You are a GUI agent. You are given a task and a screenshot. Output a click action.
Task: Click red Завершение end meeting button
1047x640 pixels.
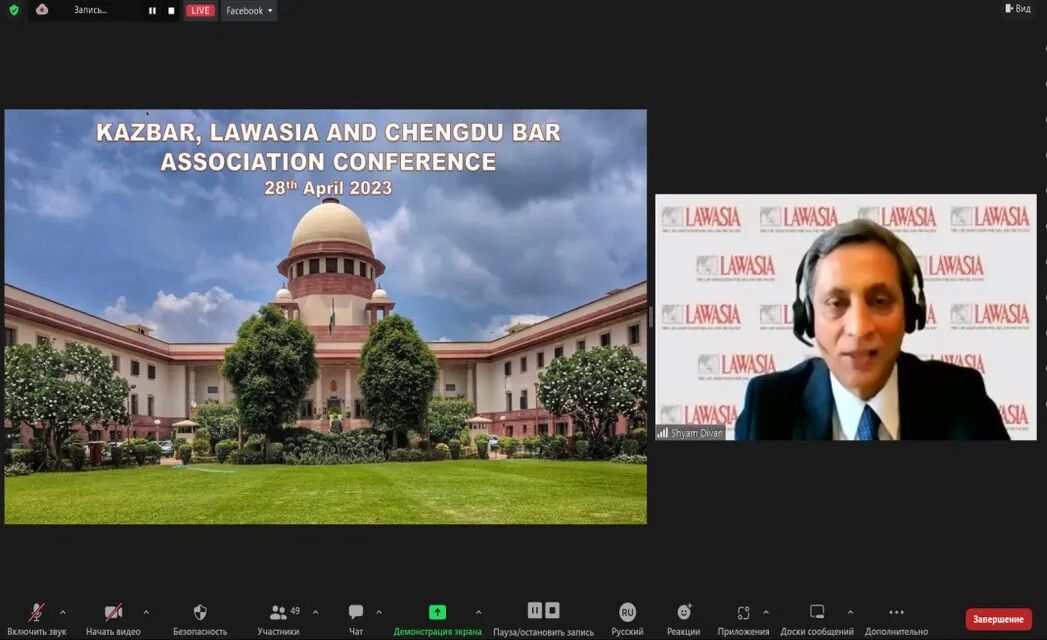pyautogui.click(x=998, y=619)
